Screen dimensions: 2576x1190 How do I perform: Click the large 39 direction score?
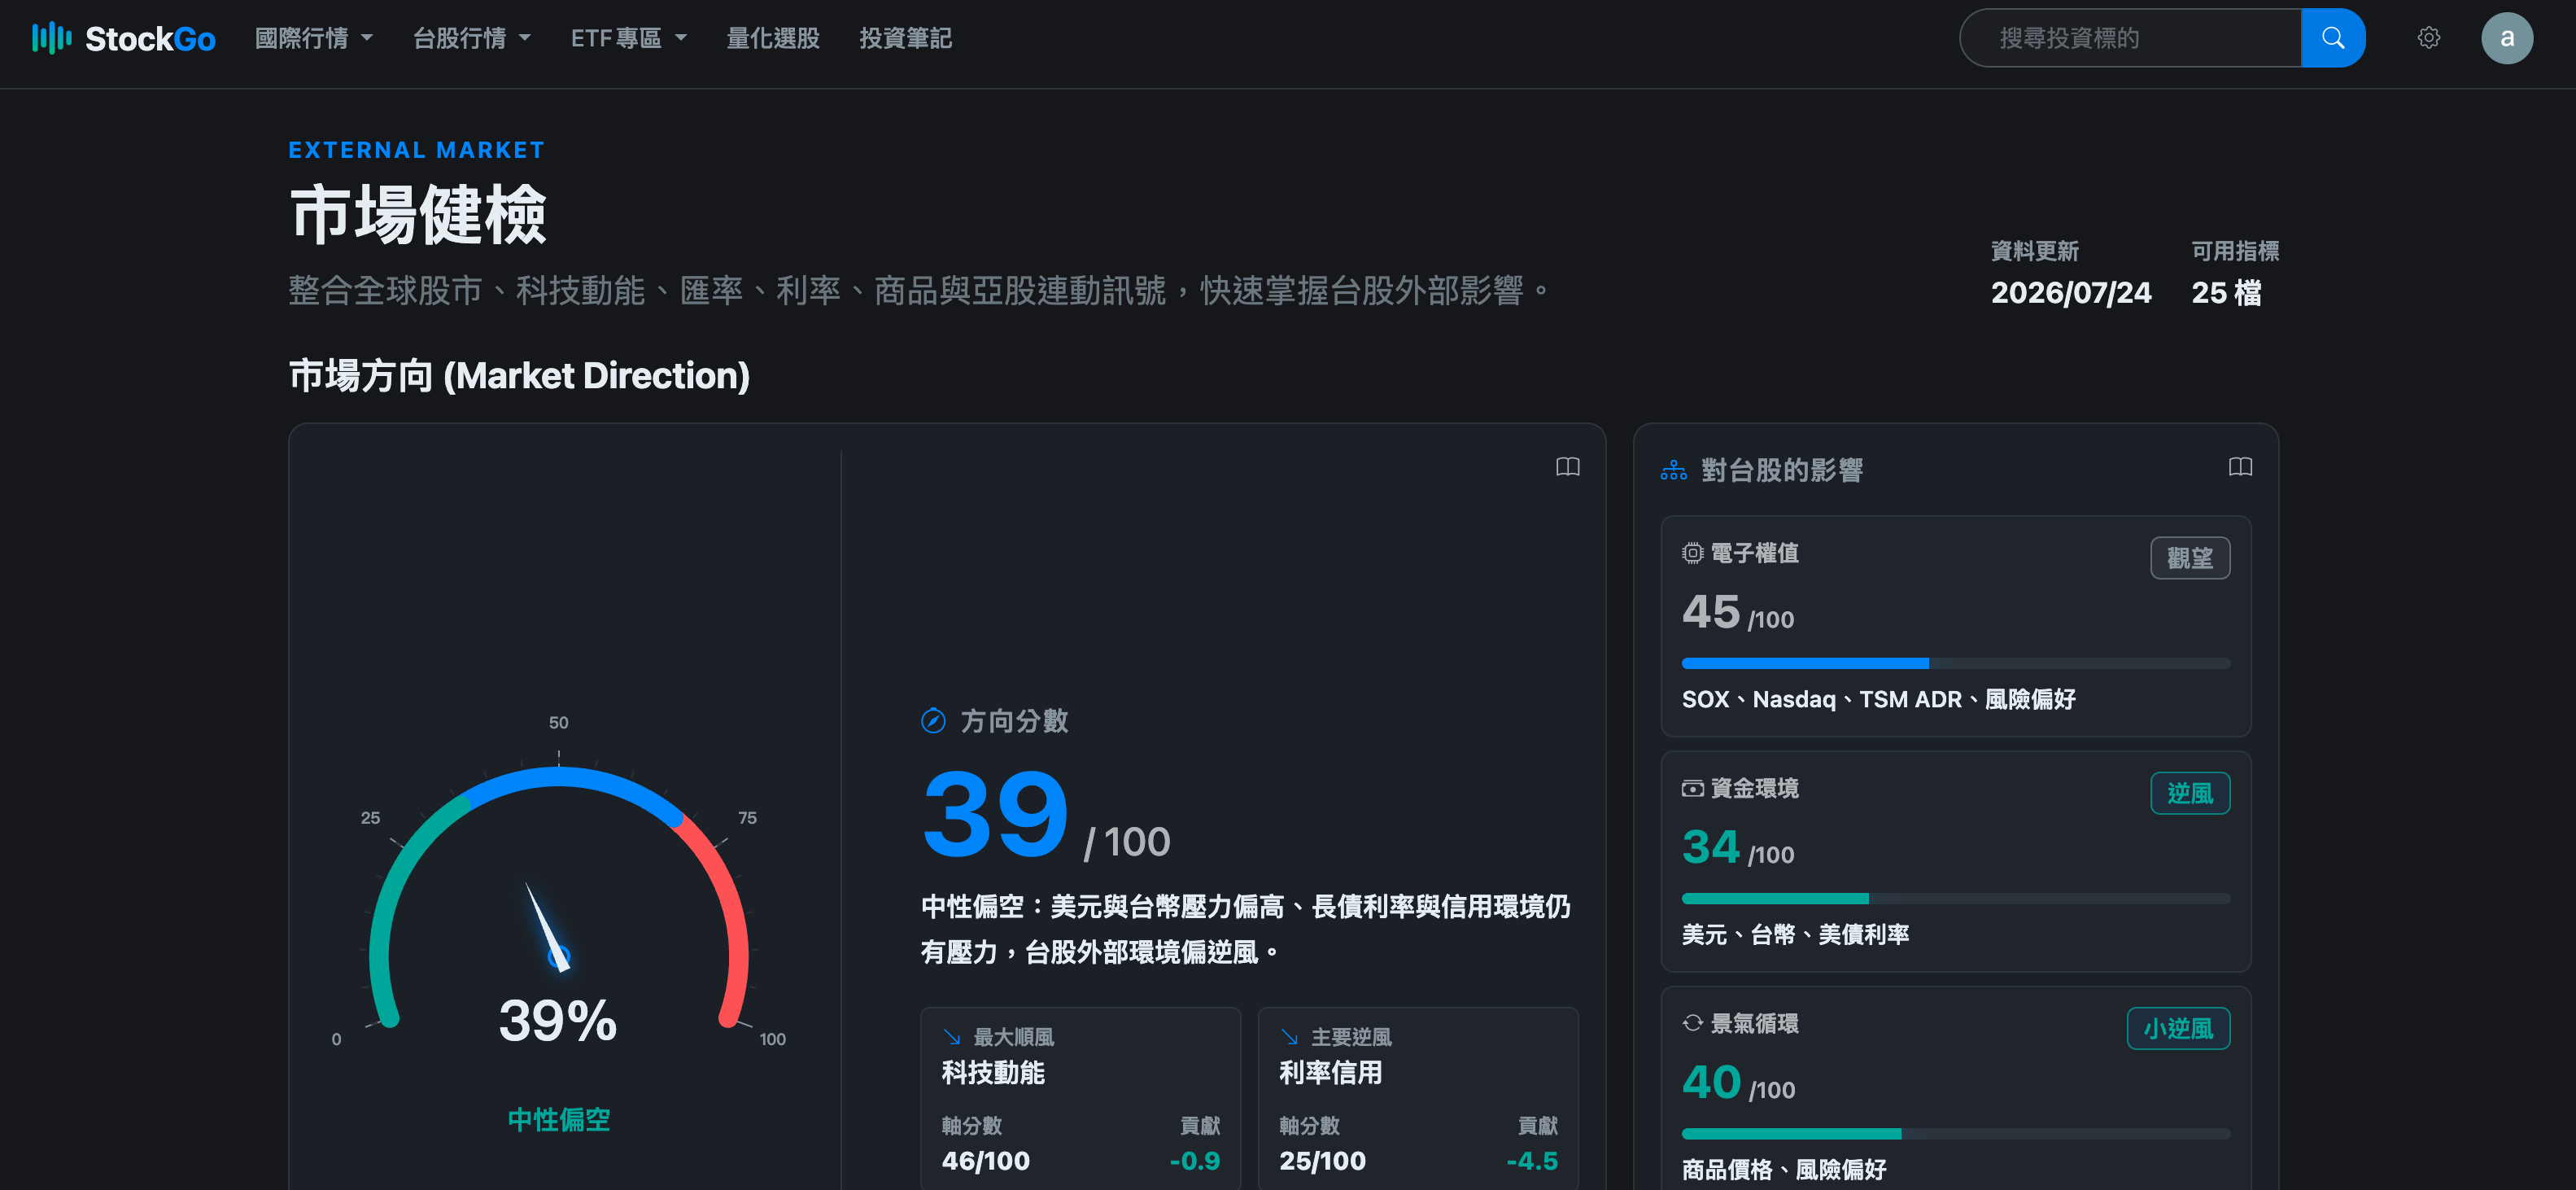pyautogui.click(x=995, y=814)
